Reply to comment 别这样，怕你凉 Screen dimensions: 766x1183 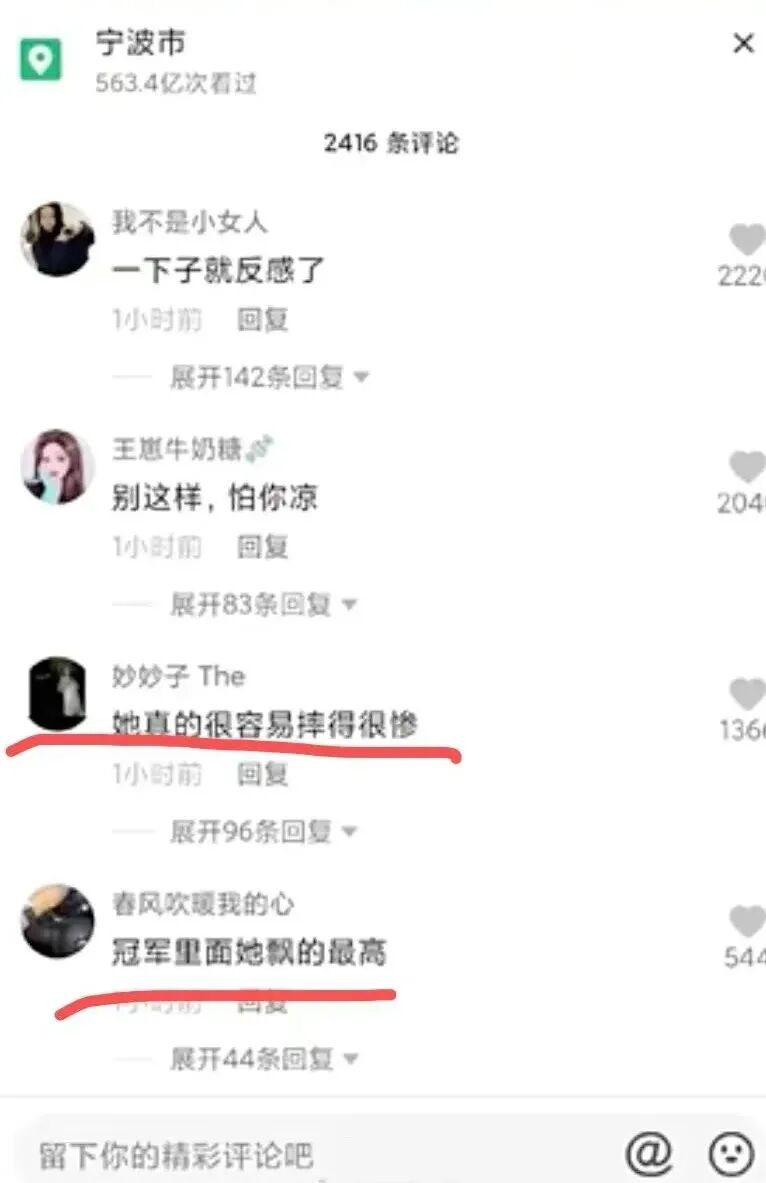[263, 546]
